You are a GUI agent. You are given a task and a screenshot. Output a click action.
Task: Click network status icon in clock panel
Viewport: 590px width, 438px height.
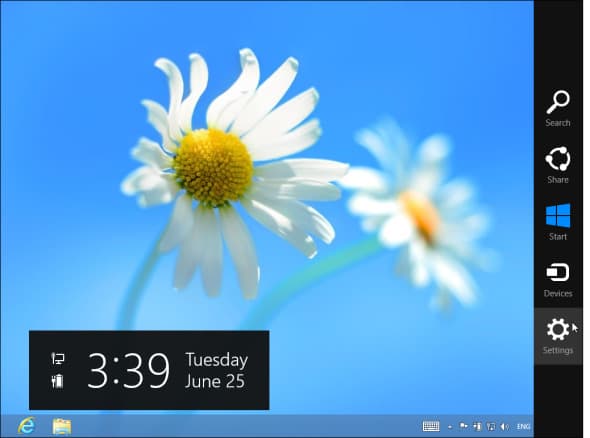click(58, 359)
